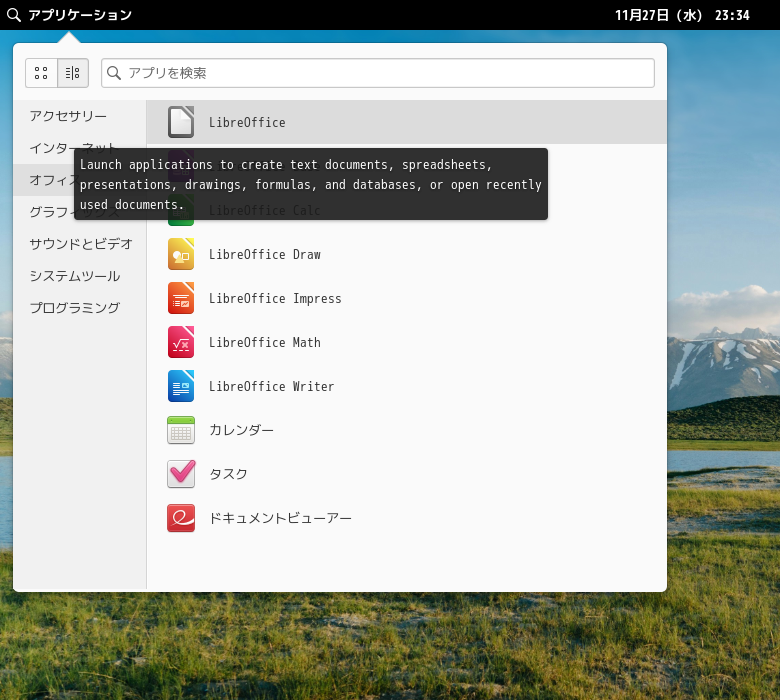Launch LibreOffice Draw from its icon
This screenshot has width=780, height=700.
[181, 254]
